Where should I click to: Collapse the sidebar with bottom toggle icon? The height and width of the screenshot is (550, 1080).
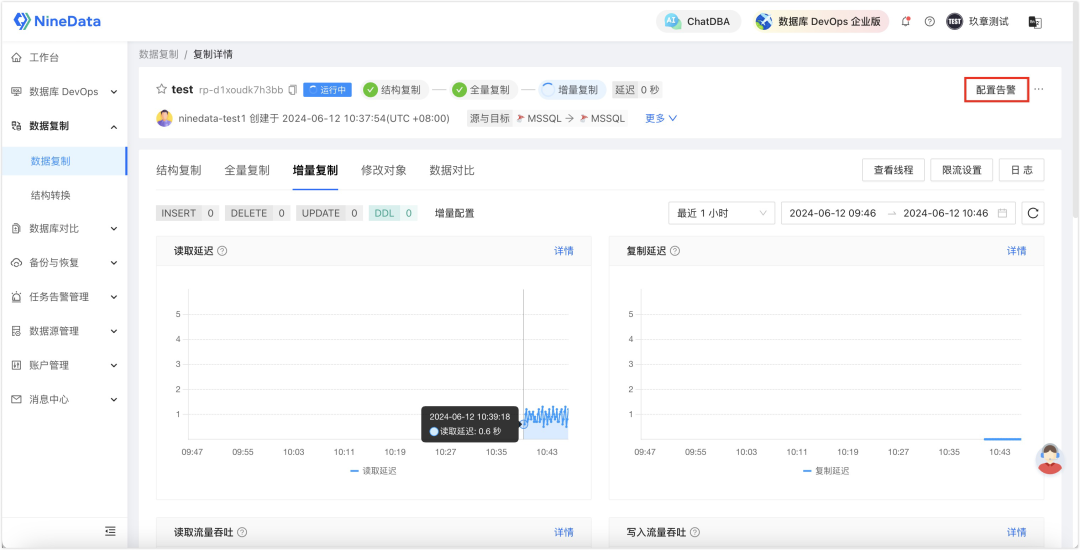[110, 531]
